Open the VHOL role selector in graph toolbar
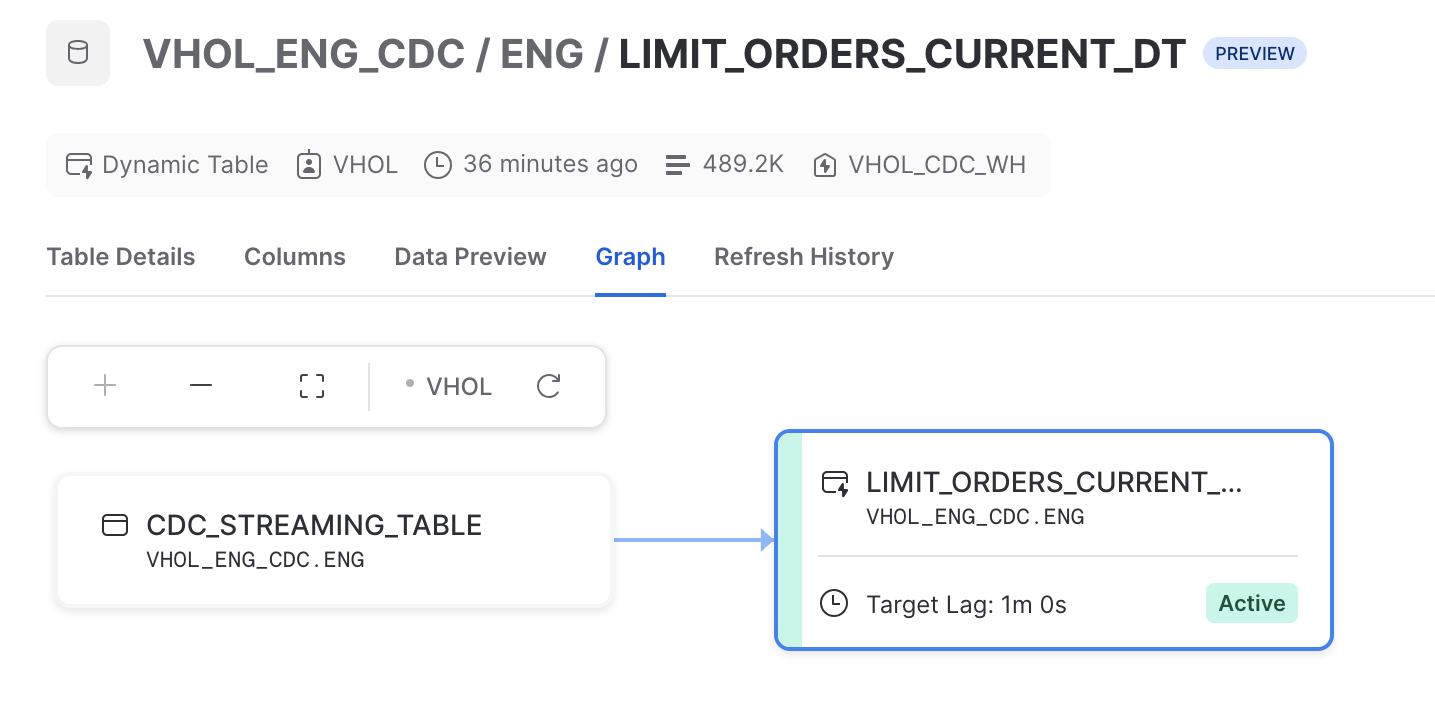 449,387
